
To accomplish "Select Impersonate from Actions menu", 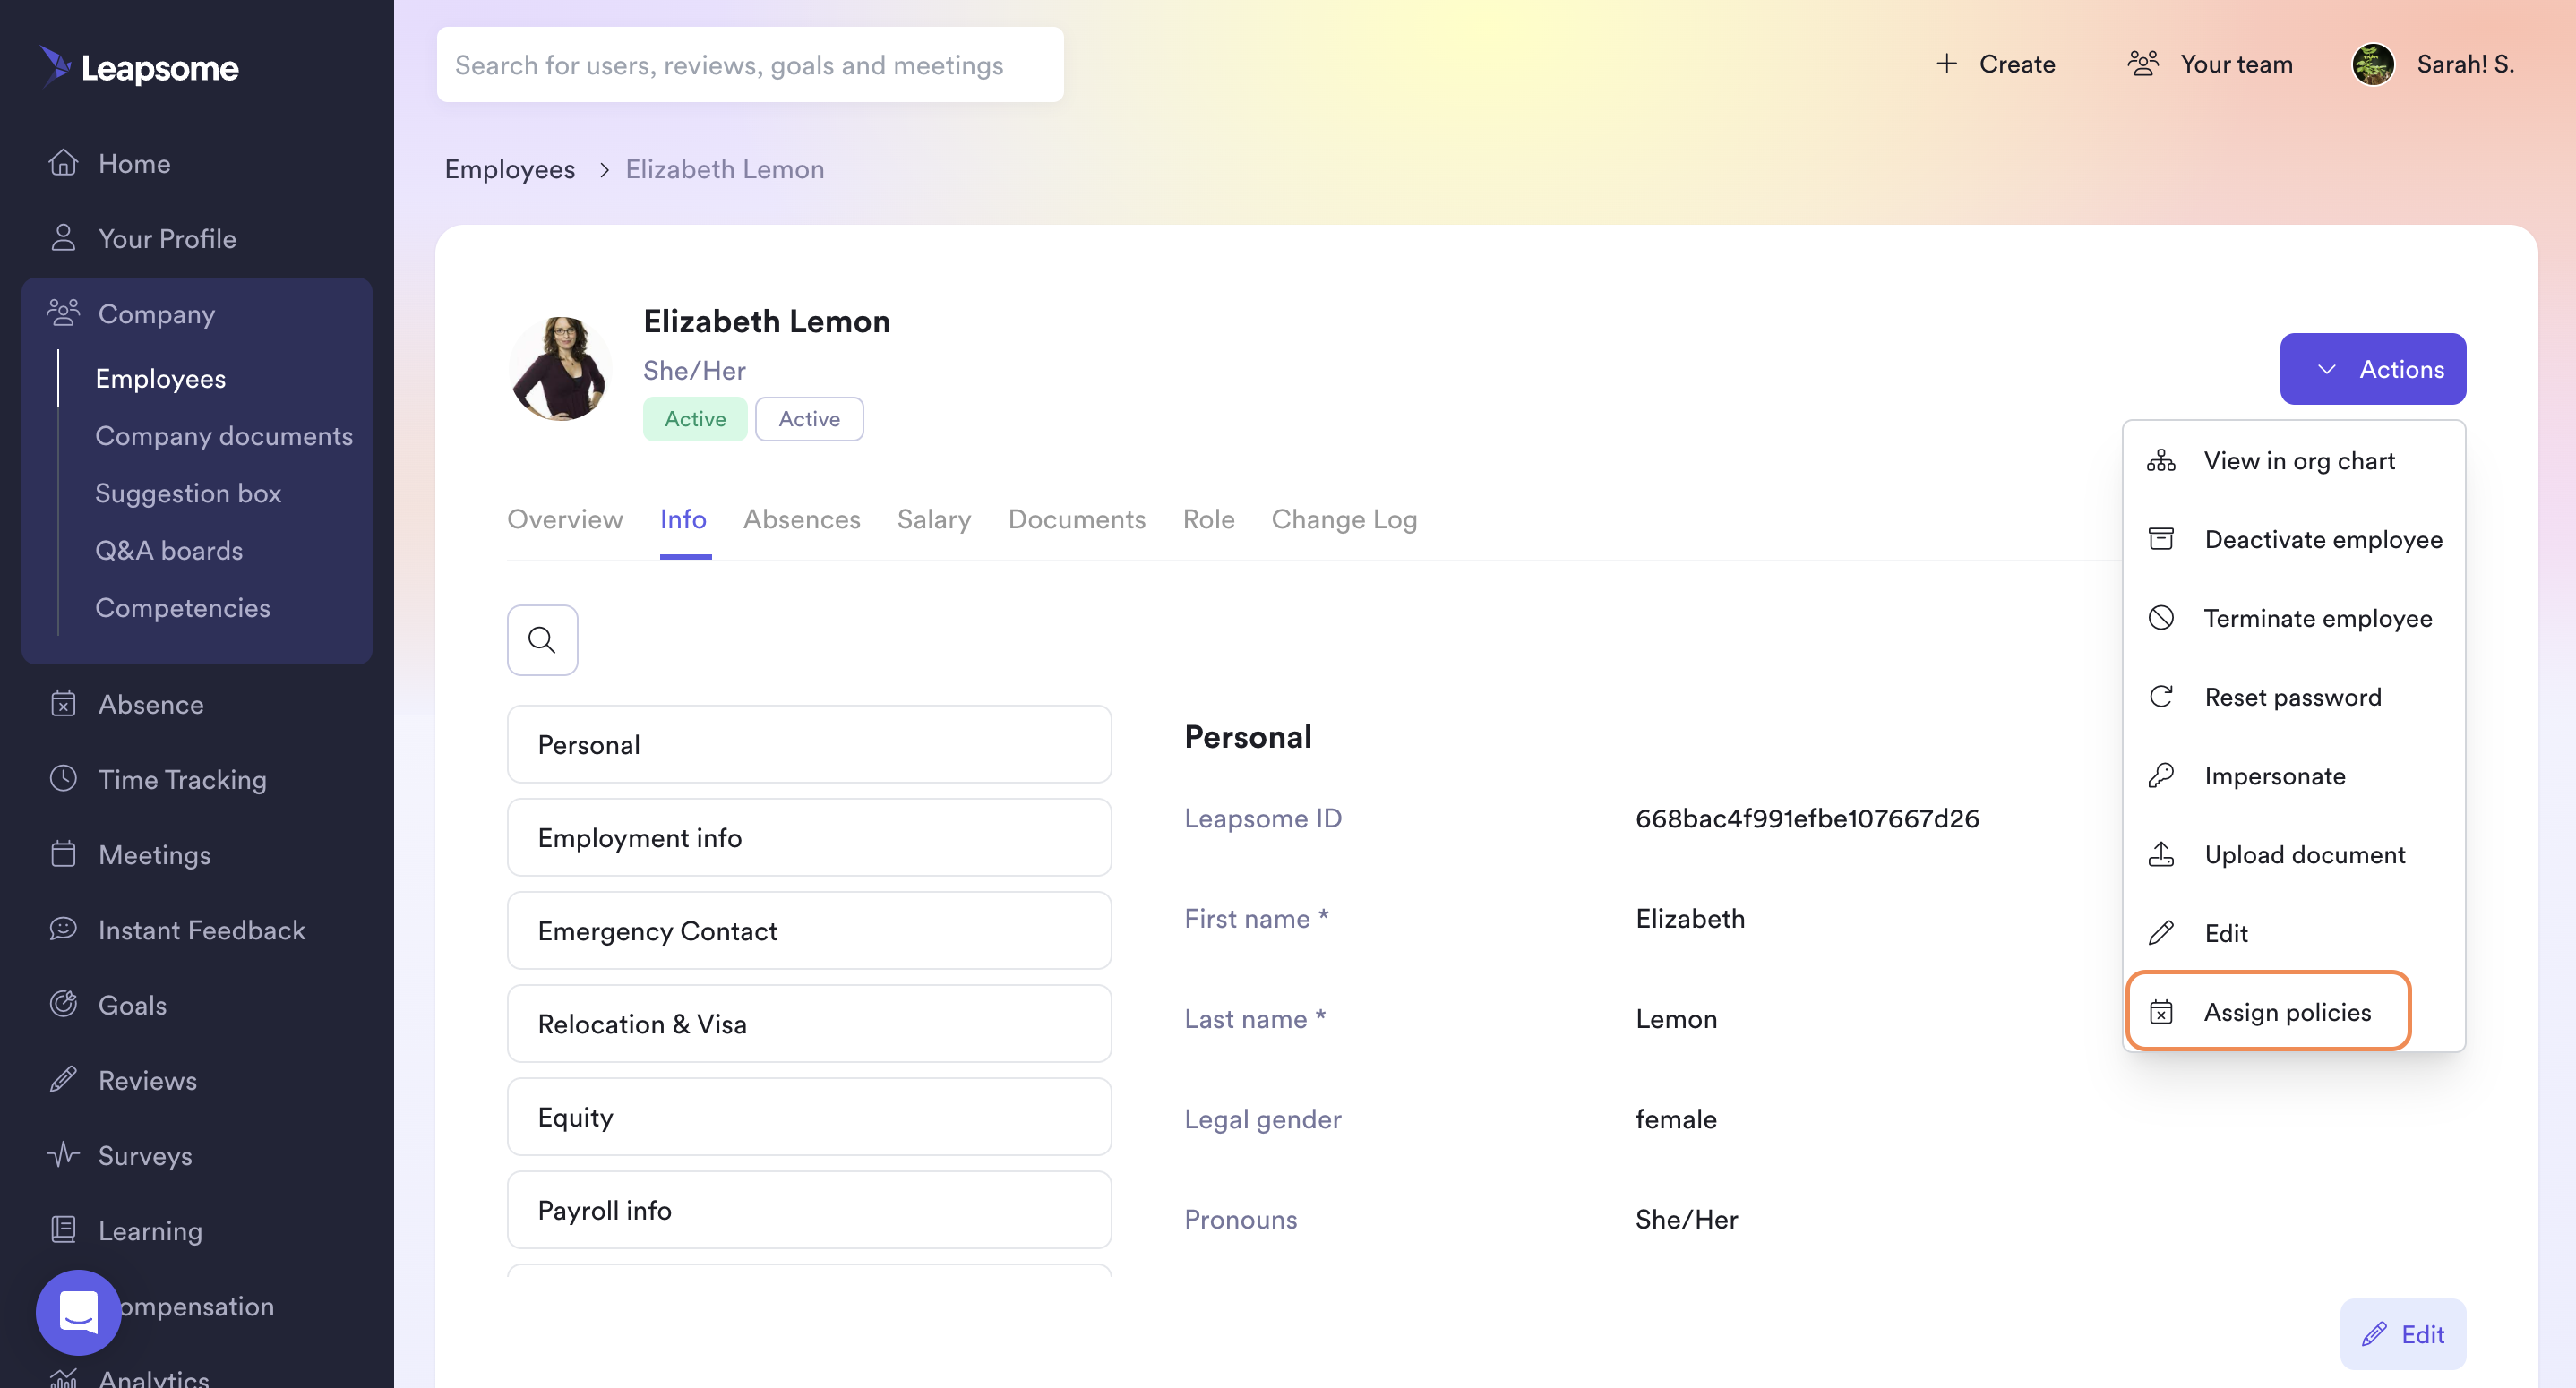I will [x=2294, y=776].
